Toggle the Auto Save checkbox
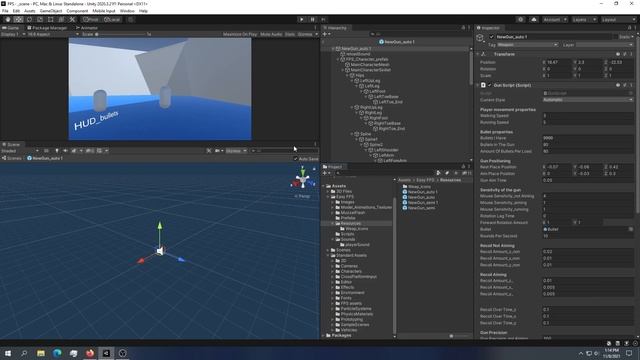 (x=296, y=159)
